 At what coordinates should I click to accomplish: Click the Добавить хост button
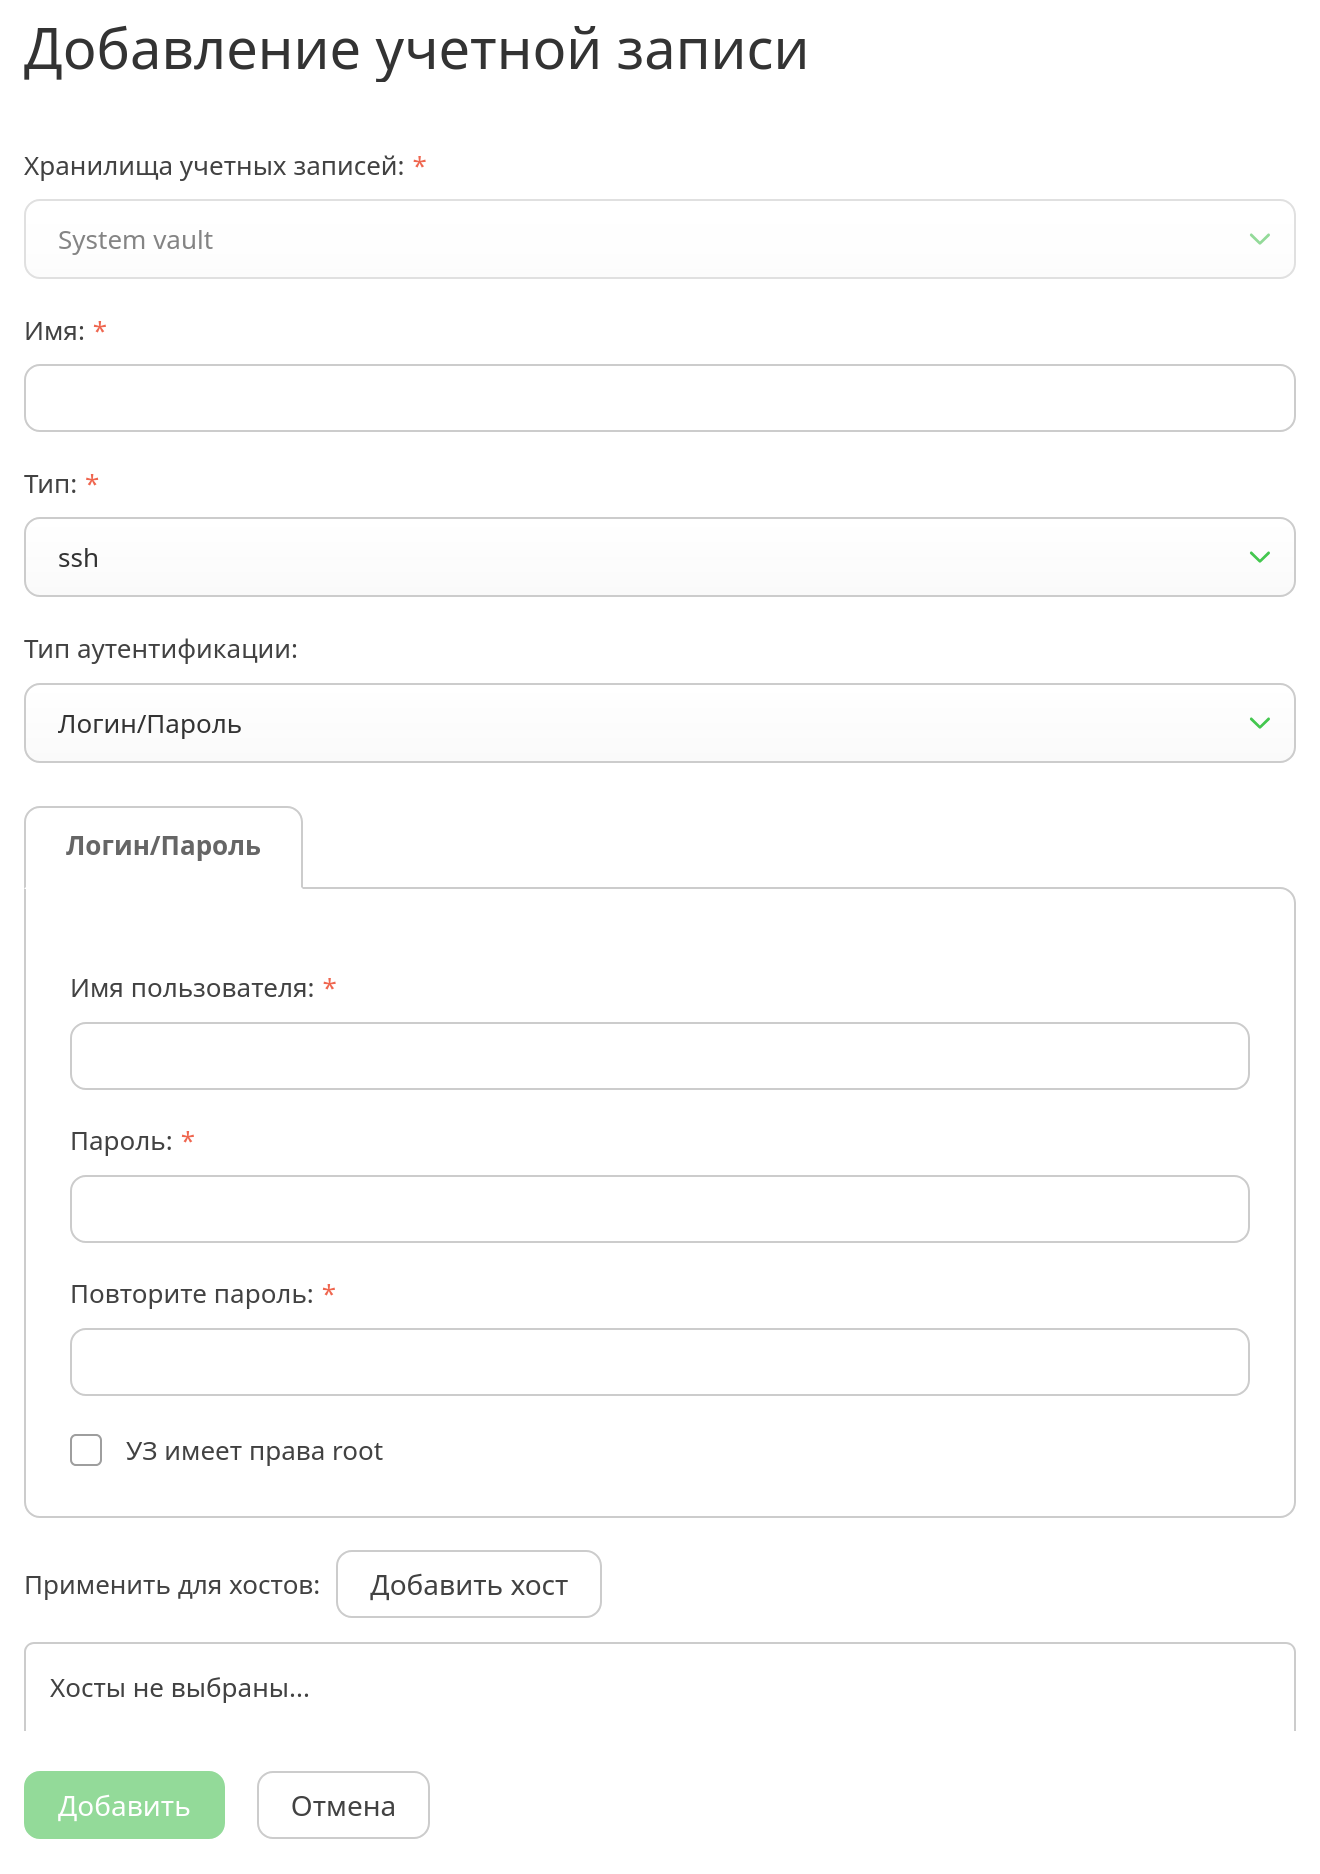pyautogui.click(x=469, y=1584)
